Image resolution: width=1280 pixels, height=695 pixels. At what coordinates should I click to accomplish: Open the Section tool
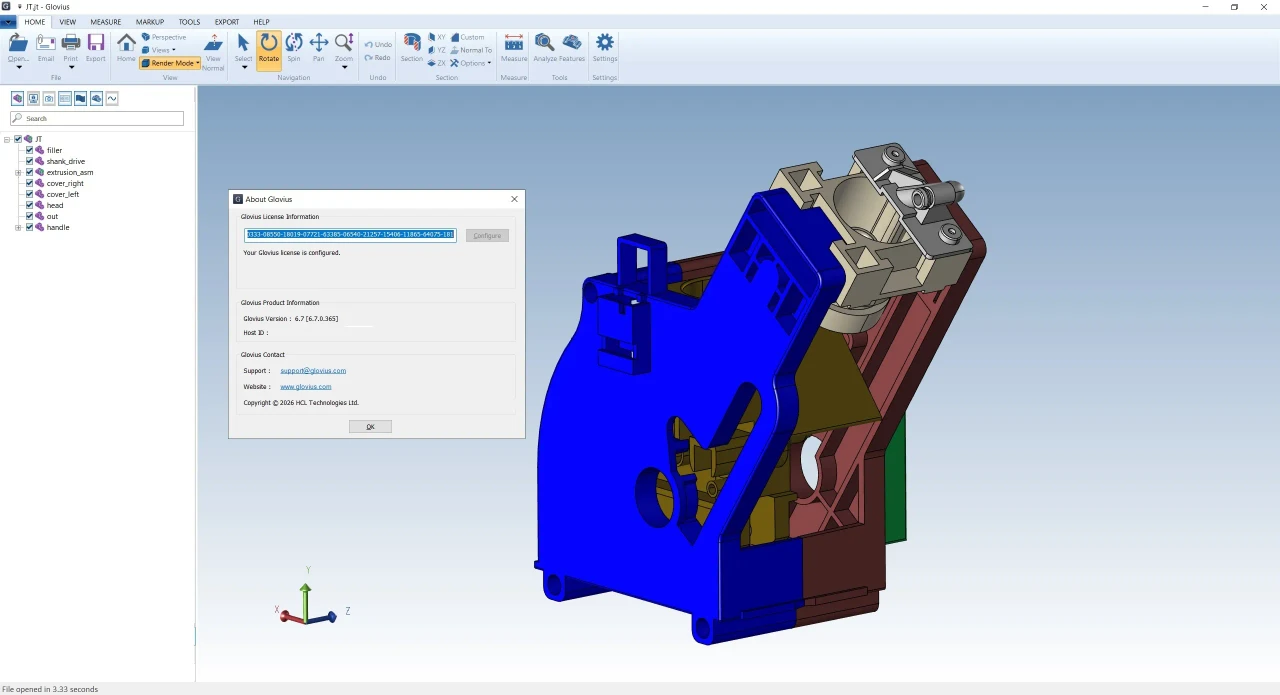[412, 48]
